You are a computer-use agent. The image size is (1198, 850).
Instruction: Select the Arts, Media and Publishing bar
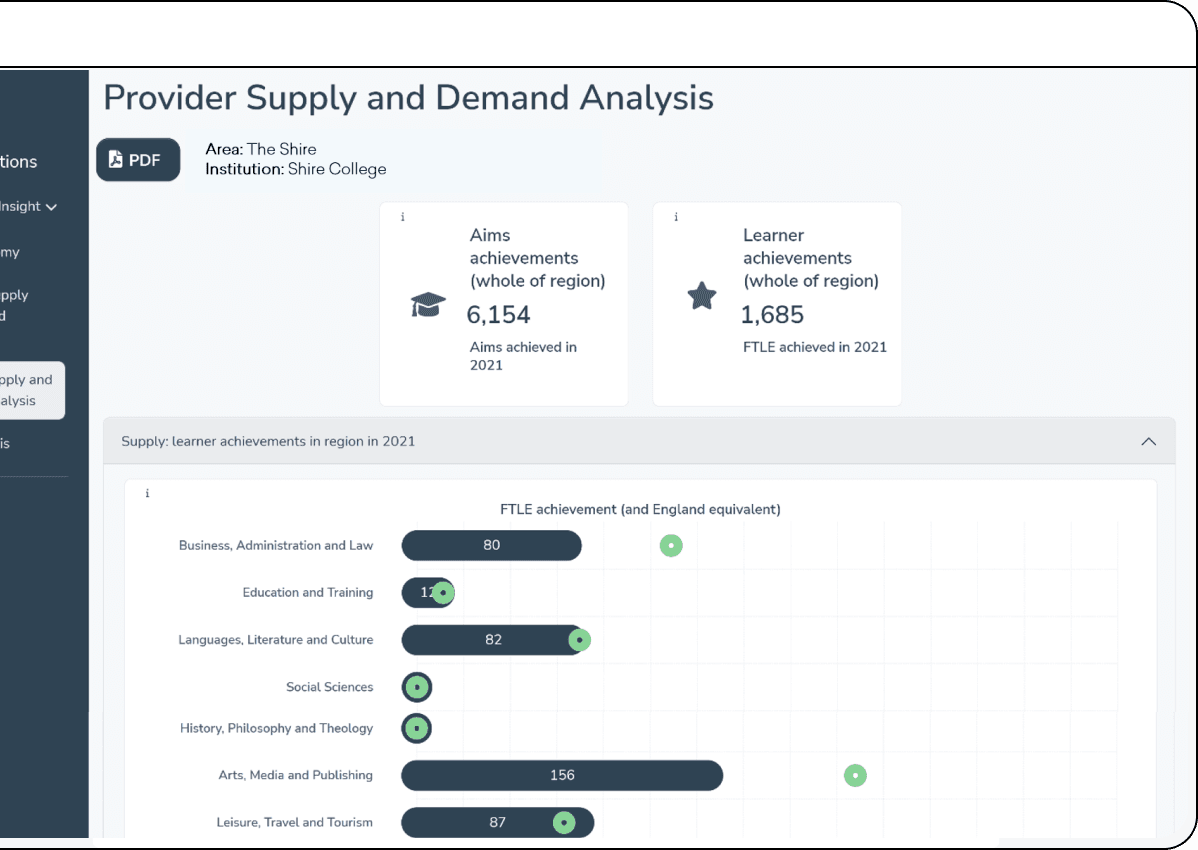click(x=561, y=775)
